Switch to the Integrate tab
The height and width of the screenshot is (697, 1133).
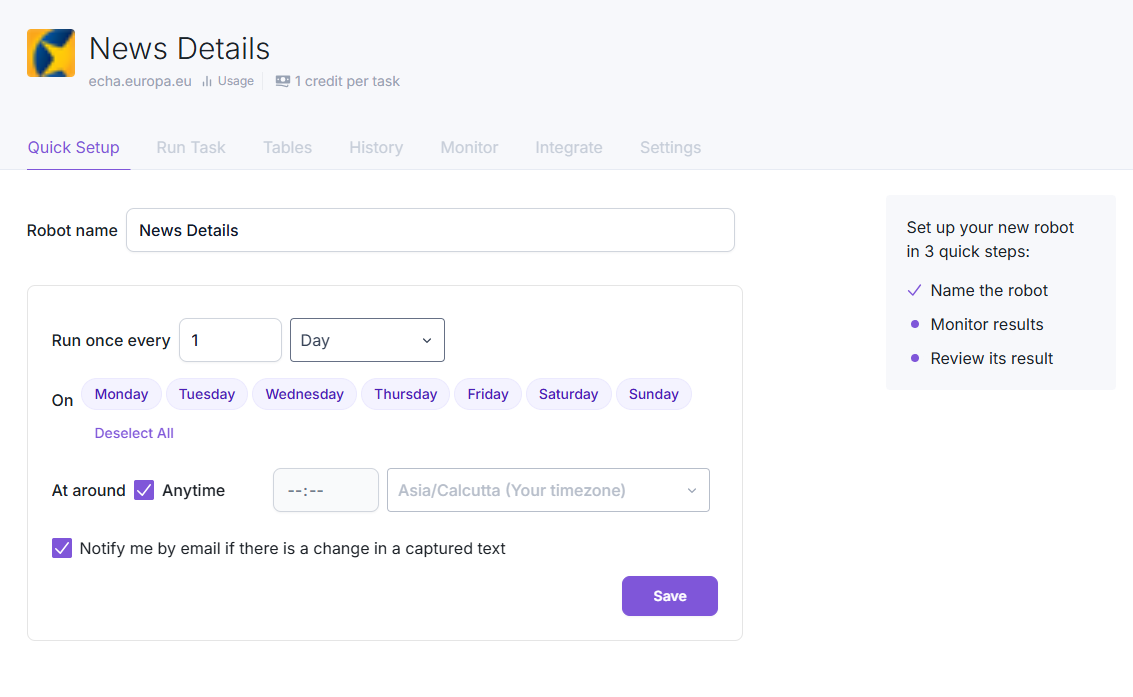point(569,147)
